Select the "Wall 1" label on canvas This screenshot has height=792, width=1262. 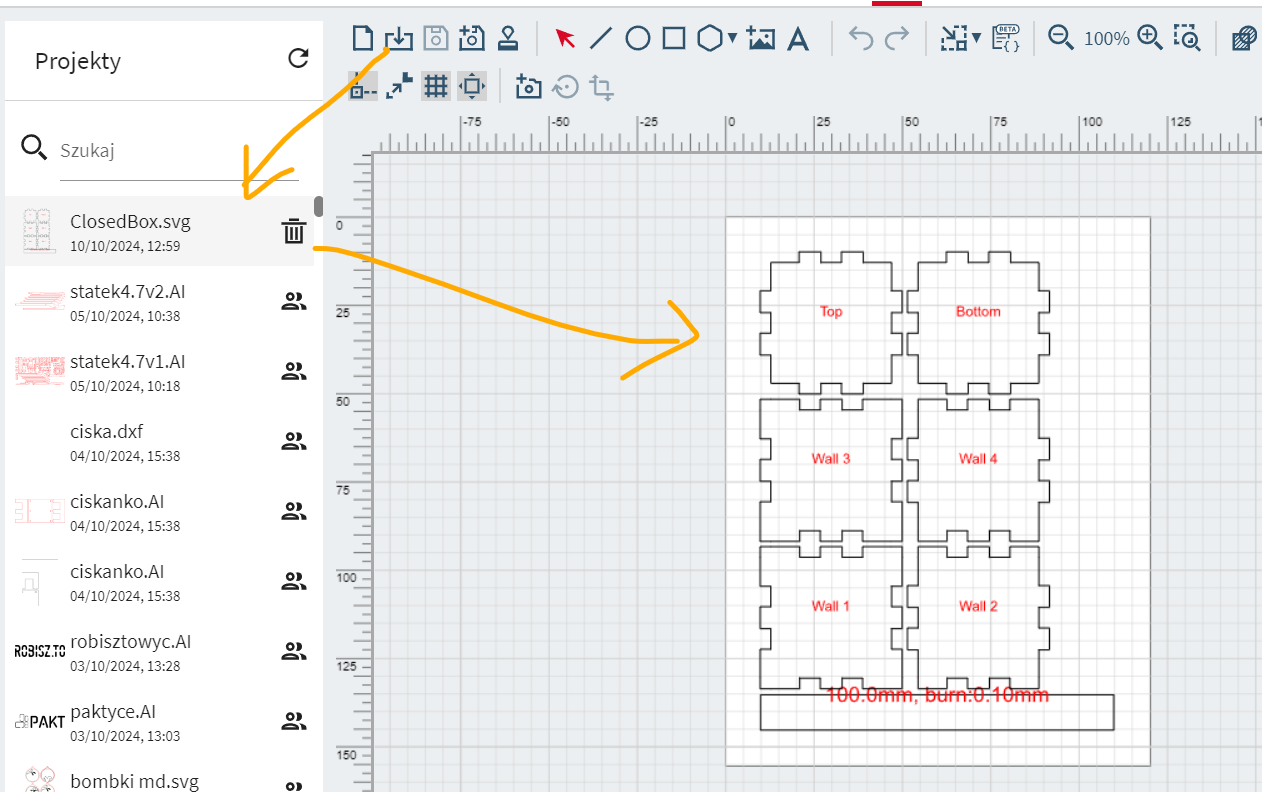click(831, 605)
